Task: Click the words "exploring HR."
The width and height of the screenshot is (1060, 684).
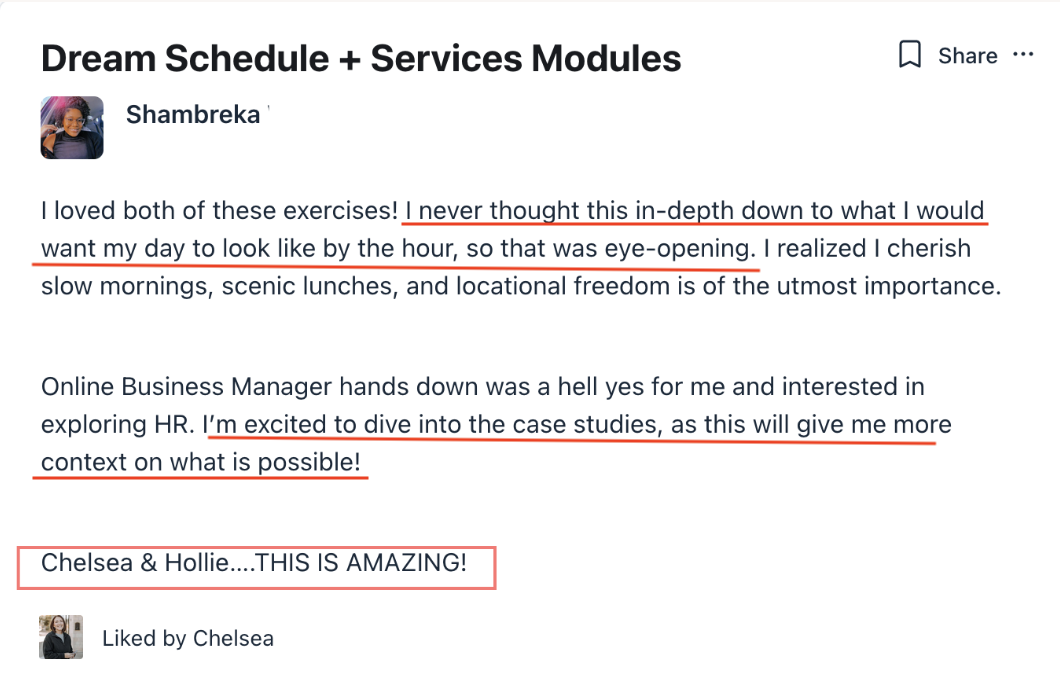Action: point(118,424)
